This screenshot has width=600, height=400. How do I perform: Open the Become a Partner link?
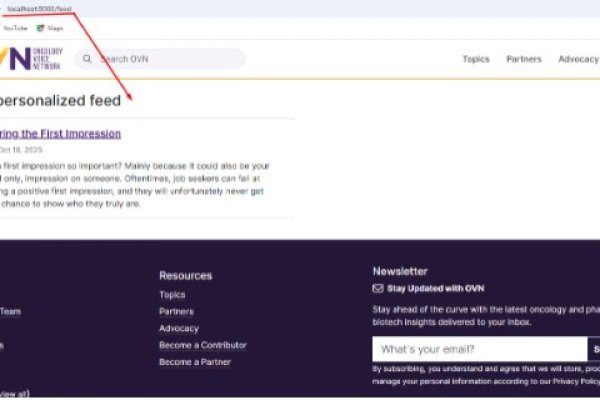(x=195, y=362)
